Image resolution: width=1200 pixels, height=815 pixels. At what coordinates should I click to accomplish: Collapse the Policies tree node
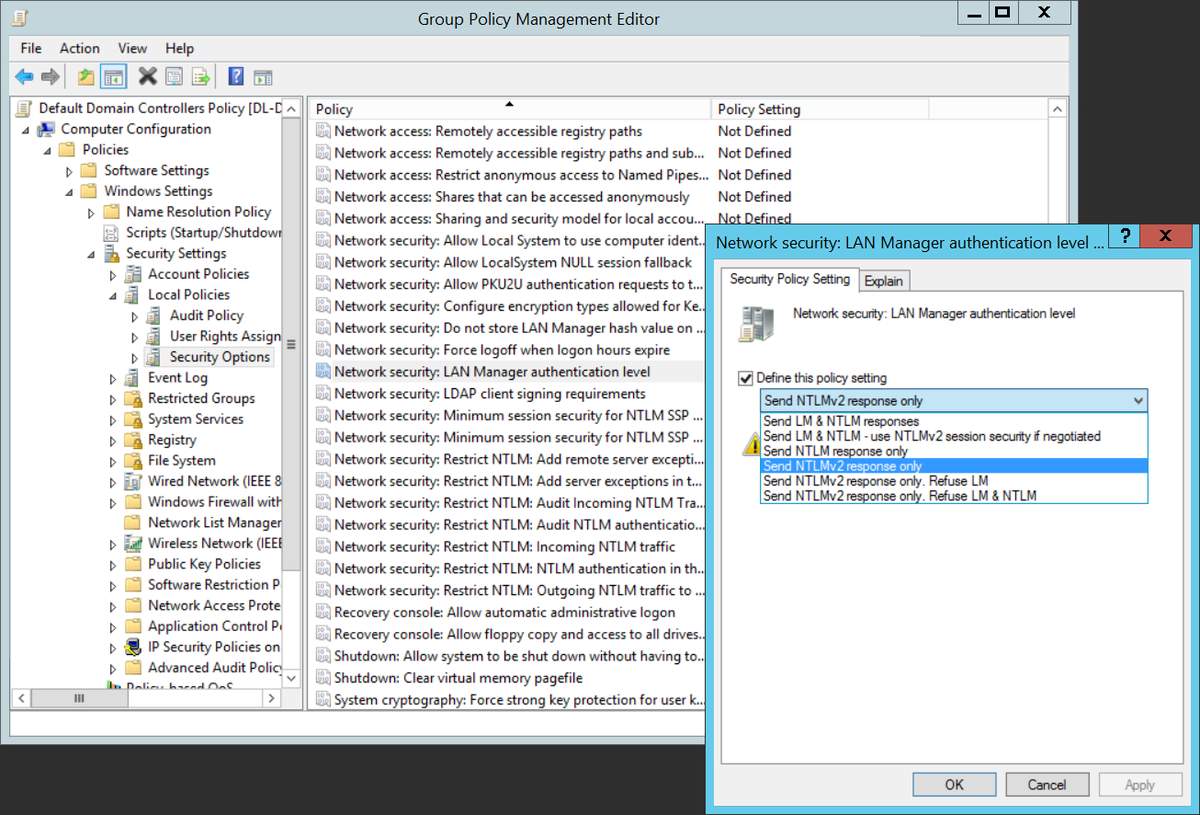(47, 150)
